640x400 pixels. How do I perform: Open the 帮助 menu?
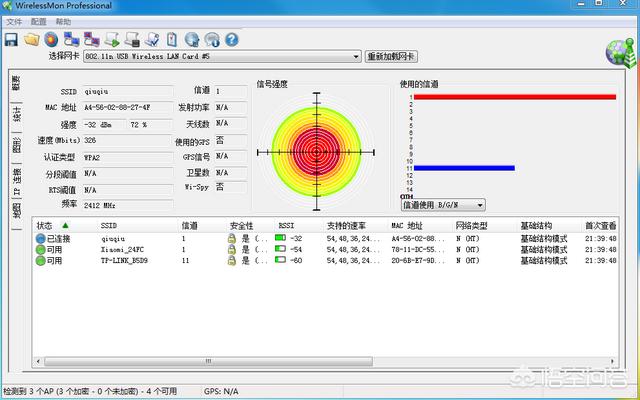click(x=64, y=21)
